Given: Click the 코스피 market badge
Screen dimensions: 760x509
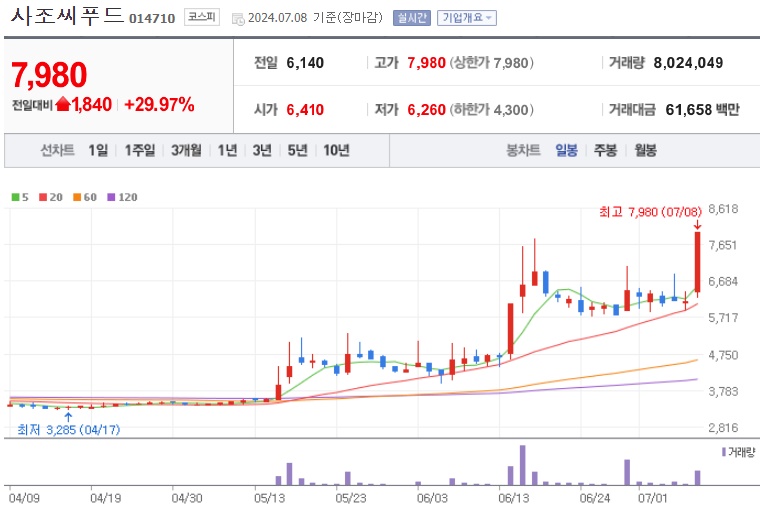Looking at the screenshot, I should [x=202, y=17].
